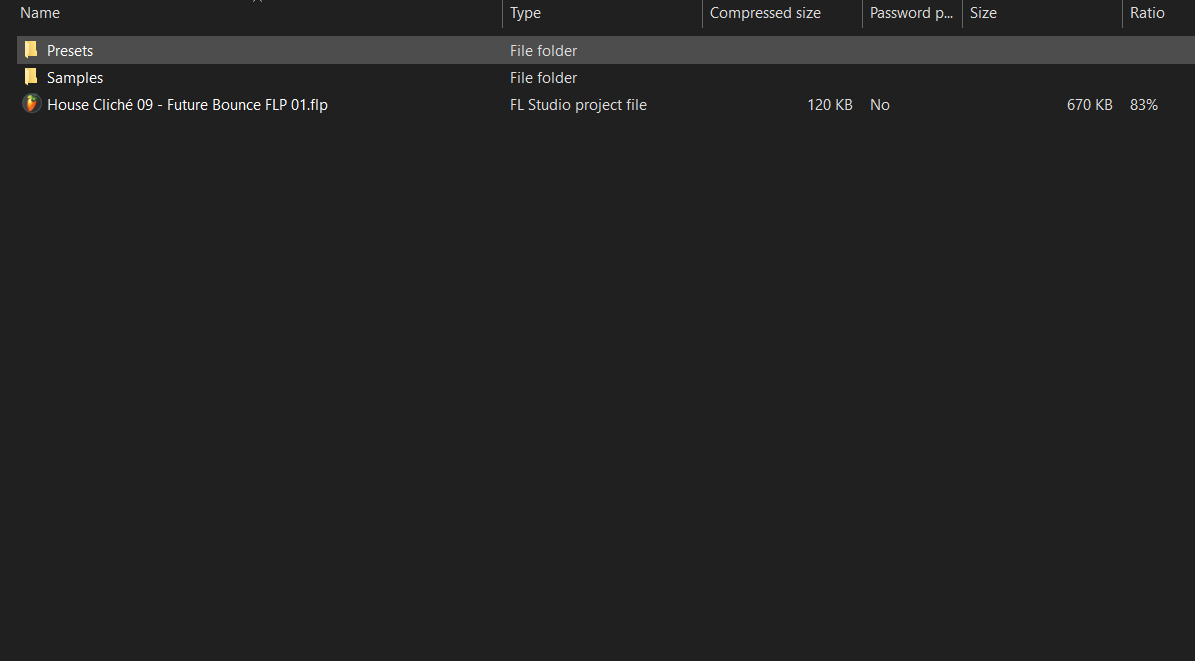
Task: Select the House Cliché 09 .flp filename
Action: tap(187, 105)
